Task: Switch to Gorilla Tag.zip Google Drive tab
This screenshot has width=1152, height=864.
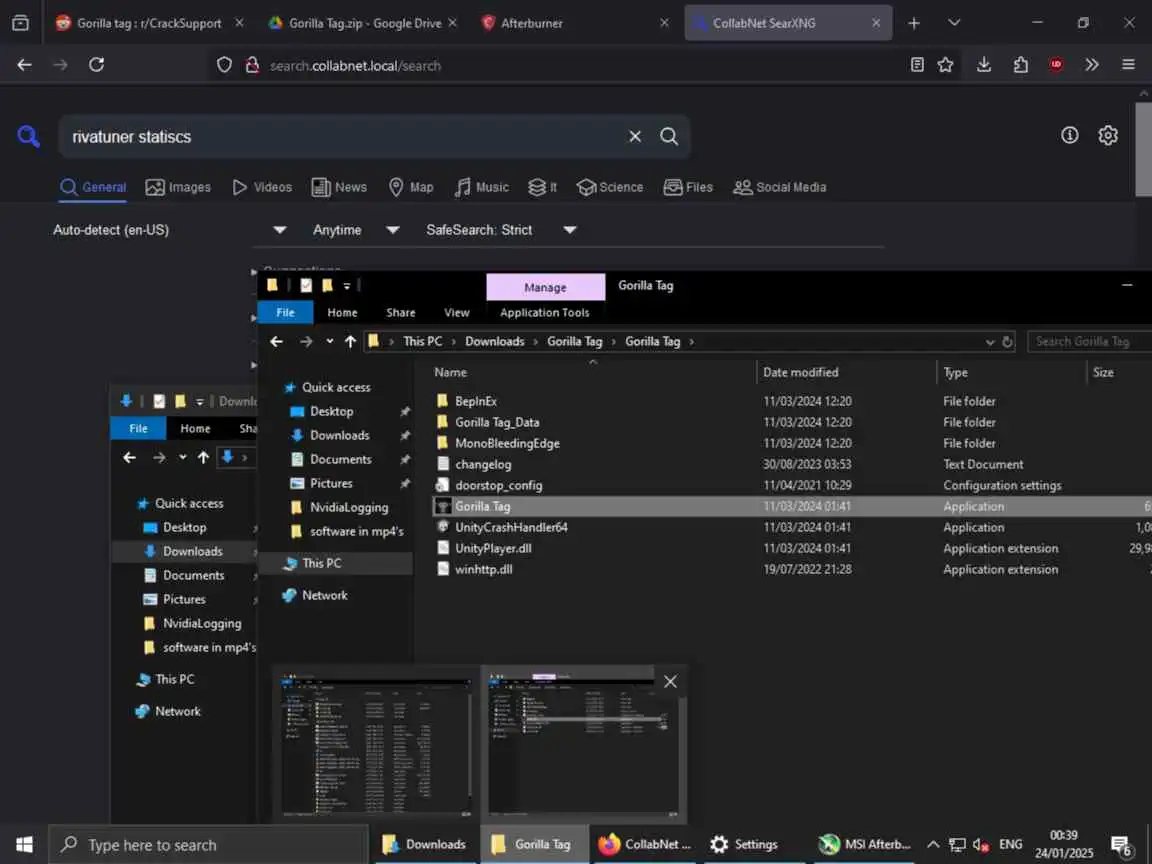Action: tap(364, 23)
